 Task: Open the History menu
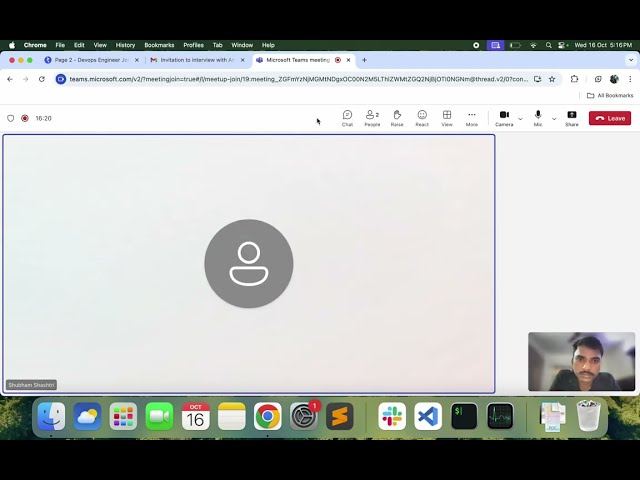coord(125,45)
